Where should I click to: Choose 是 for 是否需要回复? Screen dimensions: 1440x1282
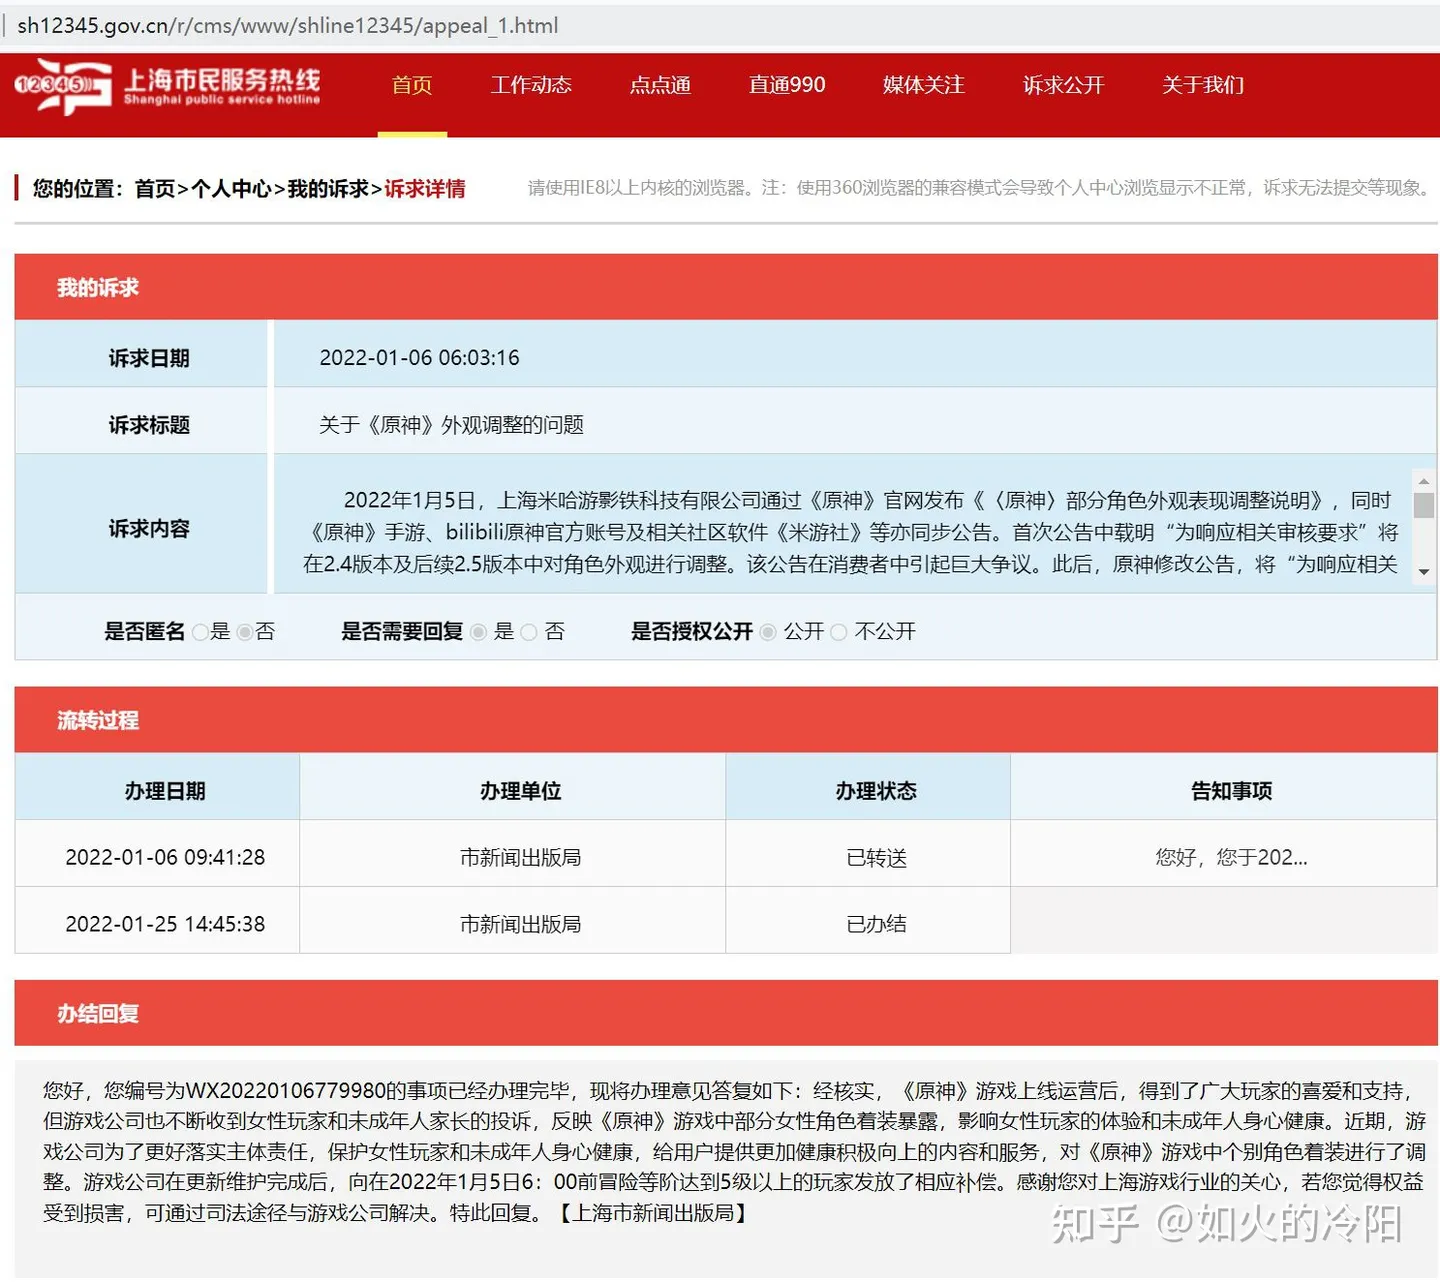tap(478, 632)
